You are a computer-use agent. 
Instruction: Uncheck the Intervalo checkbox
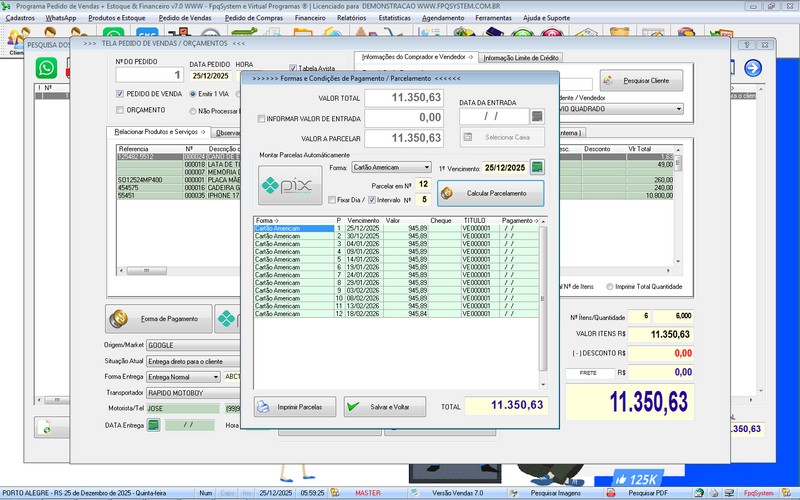click(x=371, y=200)
